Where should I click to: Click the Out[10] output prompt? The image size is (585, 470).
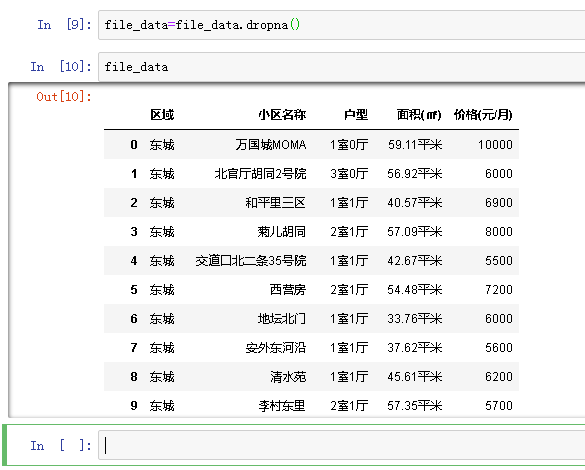64,97
